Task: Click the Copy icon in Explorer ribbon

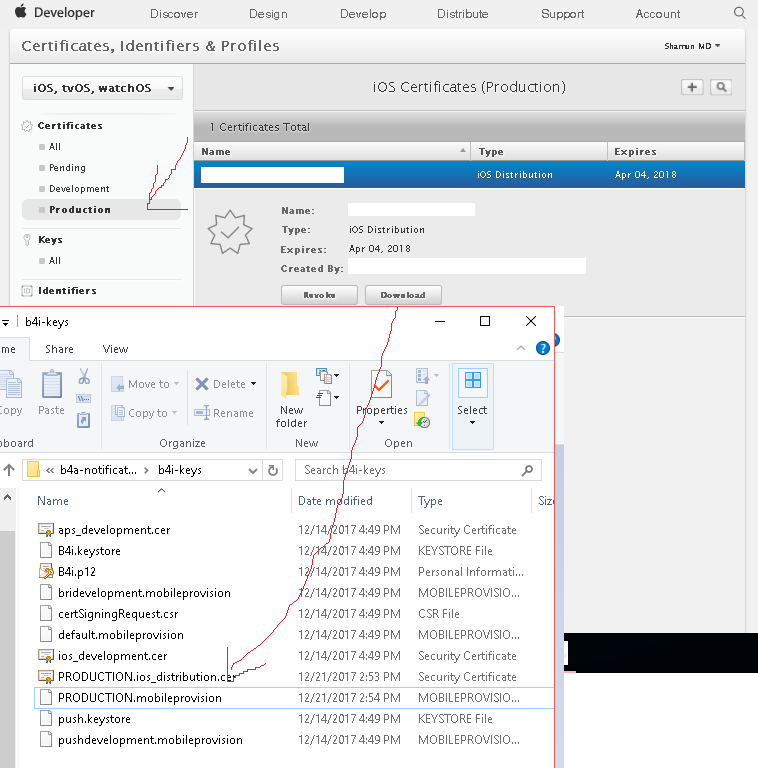Action: point(11,384)
